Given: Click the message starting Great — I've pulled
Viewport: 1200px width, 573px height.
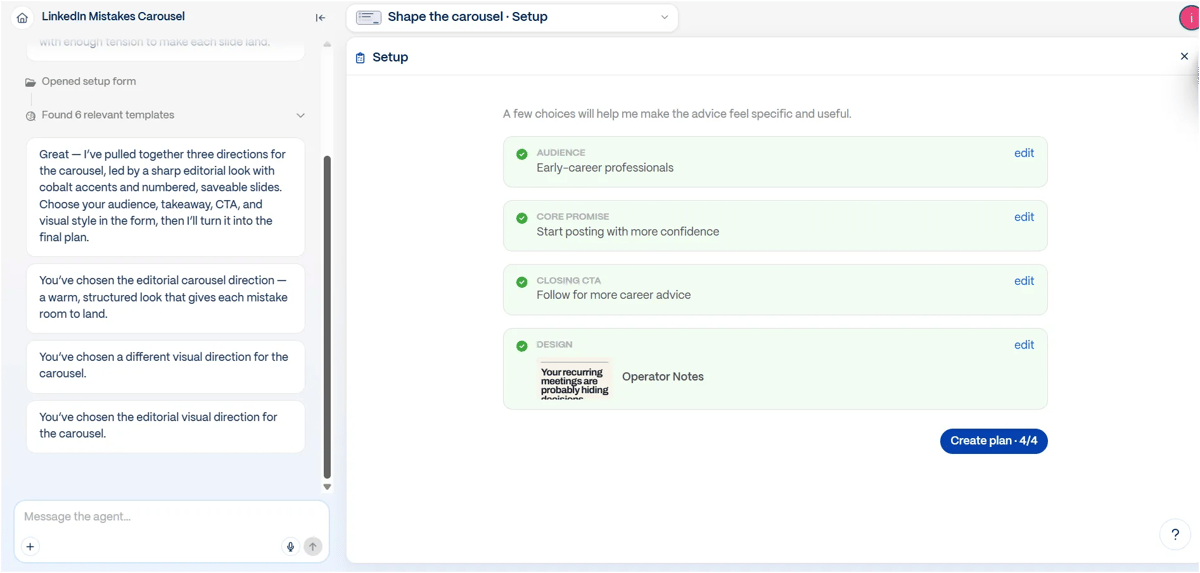Looking at the screenshot, I should click(x=166, y=196).
